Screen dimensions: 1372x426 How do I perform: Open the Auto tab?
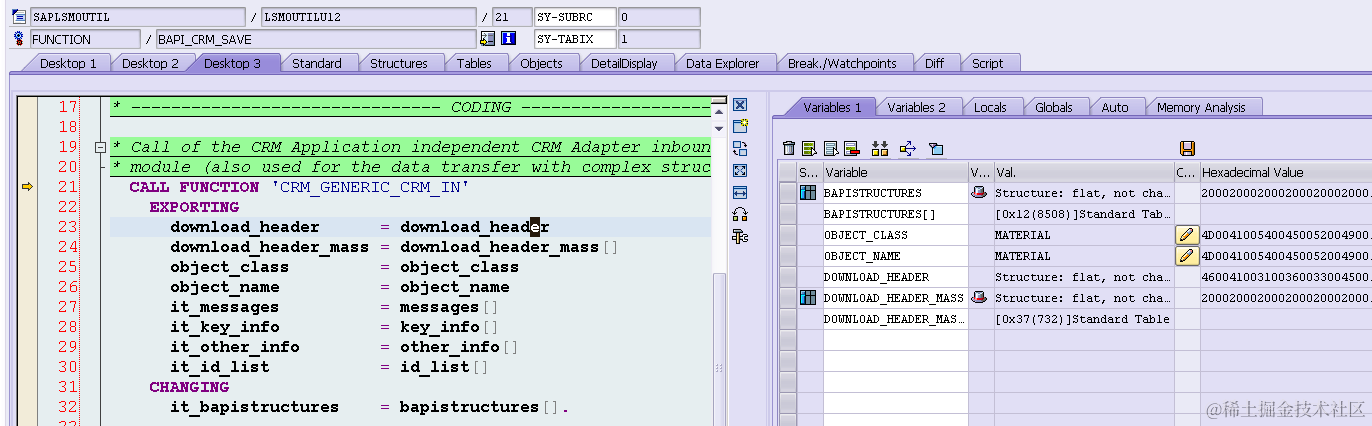(x=1114, y=107)
